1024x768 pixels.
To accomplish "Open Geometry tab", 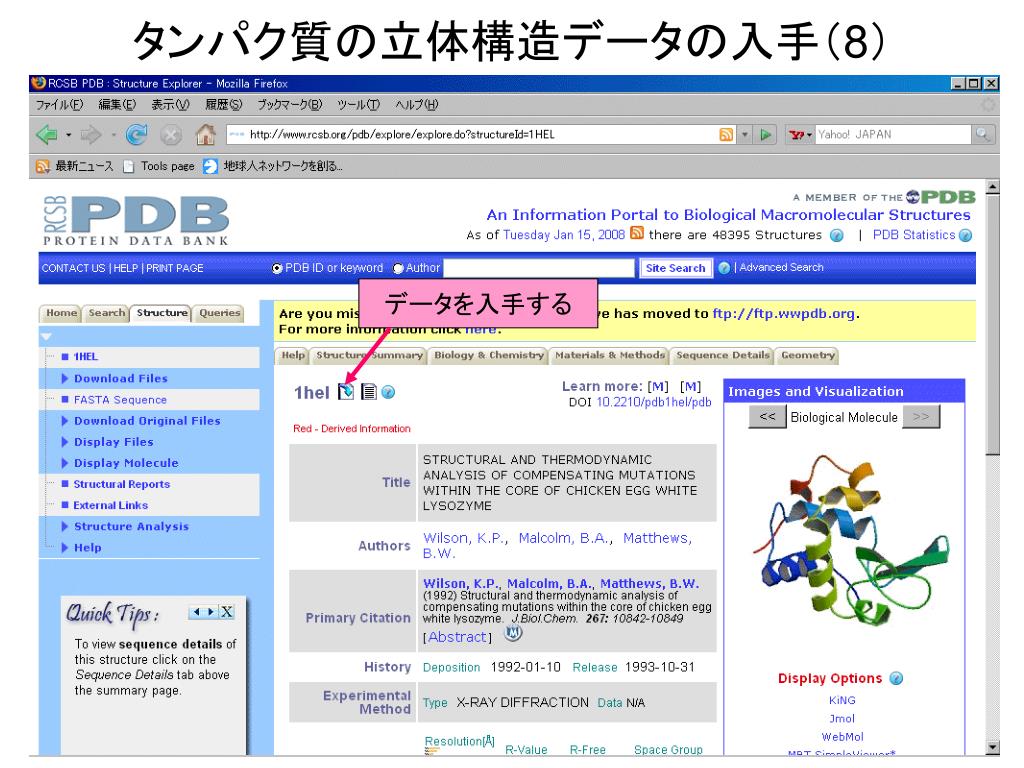I will point(808,355).
